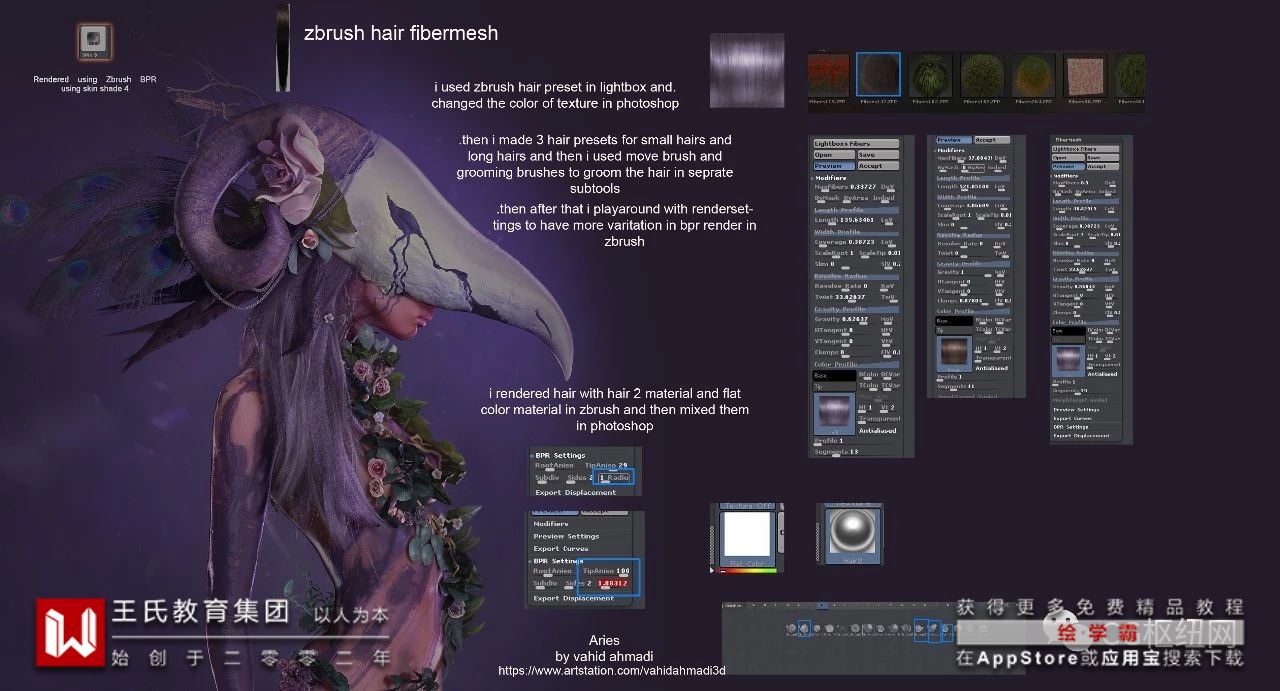Viewport: 1280px width, 691px height.
Task: Select the Hair2 material sphere icon
Action: (x=853, y=536)
